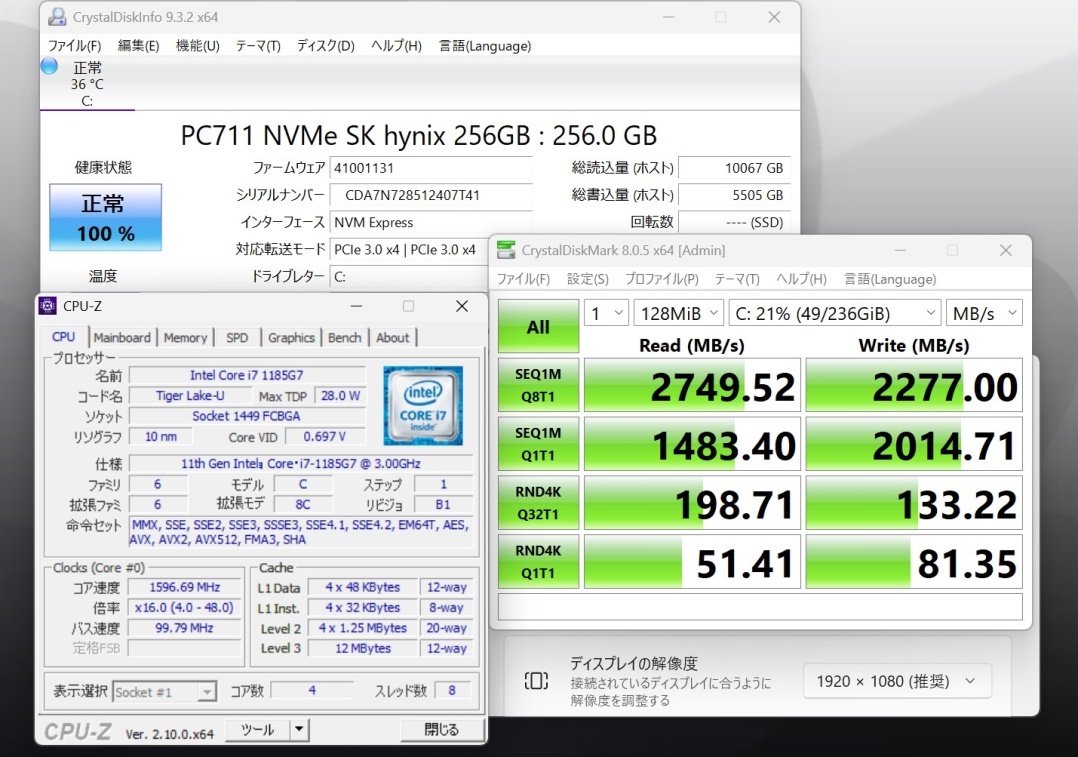Run the RND4K Q1T1 benchmark
The width and height of the screenshot is (1078, 757).
click(x=538, y=561)
